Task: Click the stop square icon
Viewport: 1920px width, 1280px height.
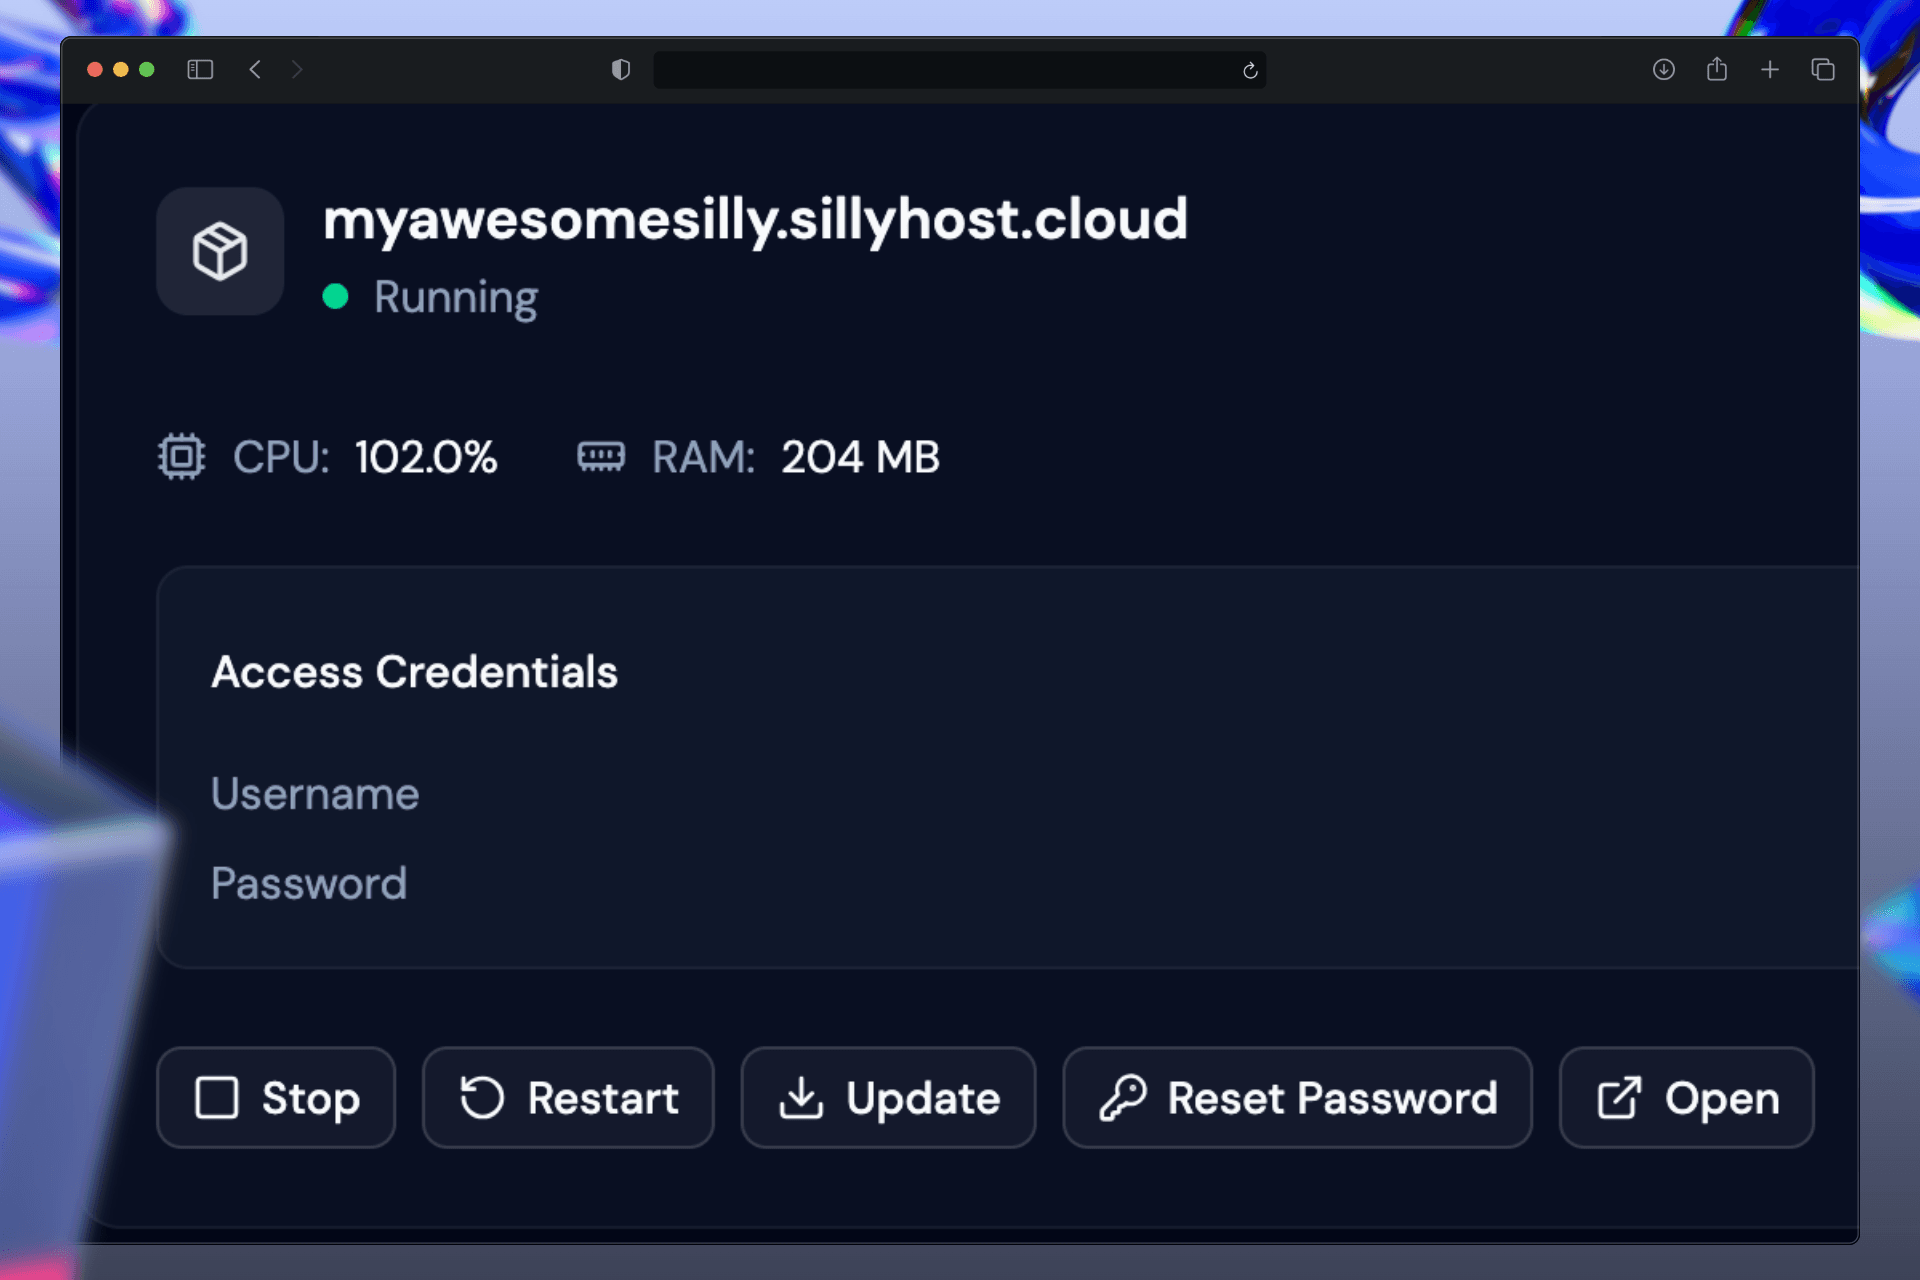Action: tap(218, 1097)
